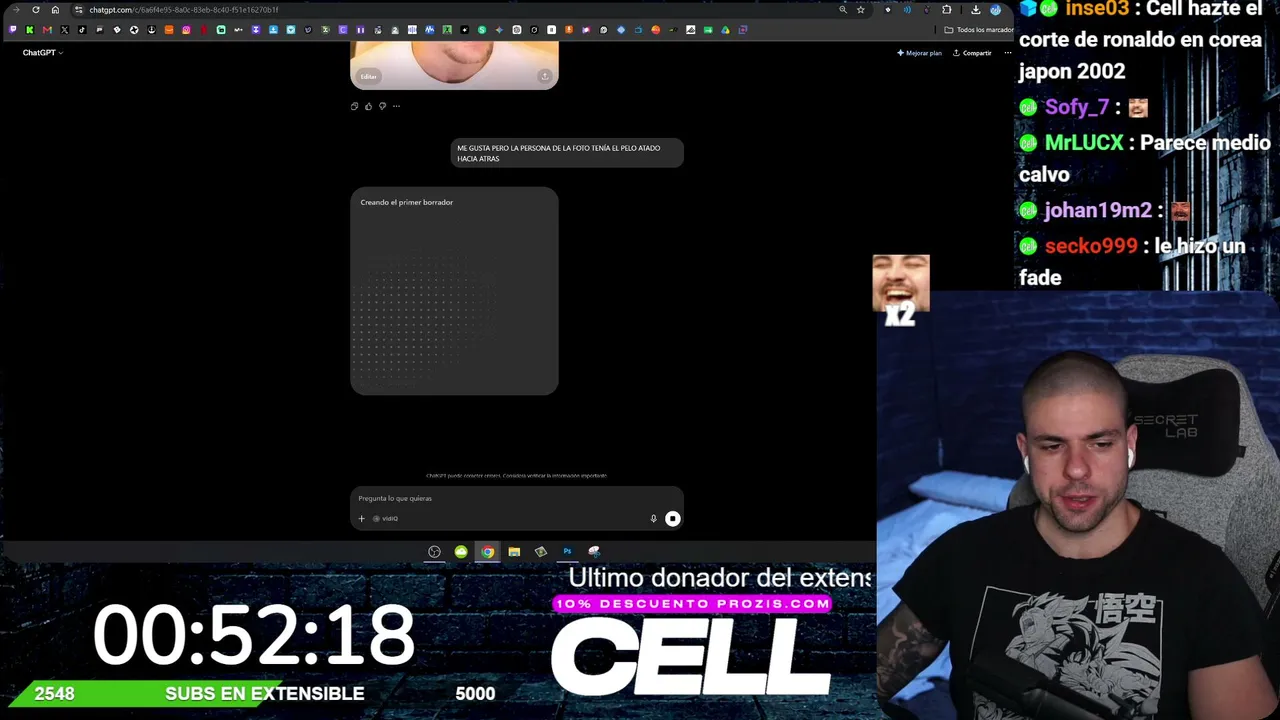1280x720 pixels.
Task: Open OBS Studio from the taskbar
Action: (434, 551)
